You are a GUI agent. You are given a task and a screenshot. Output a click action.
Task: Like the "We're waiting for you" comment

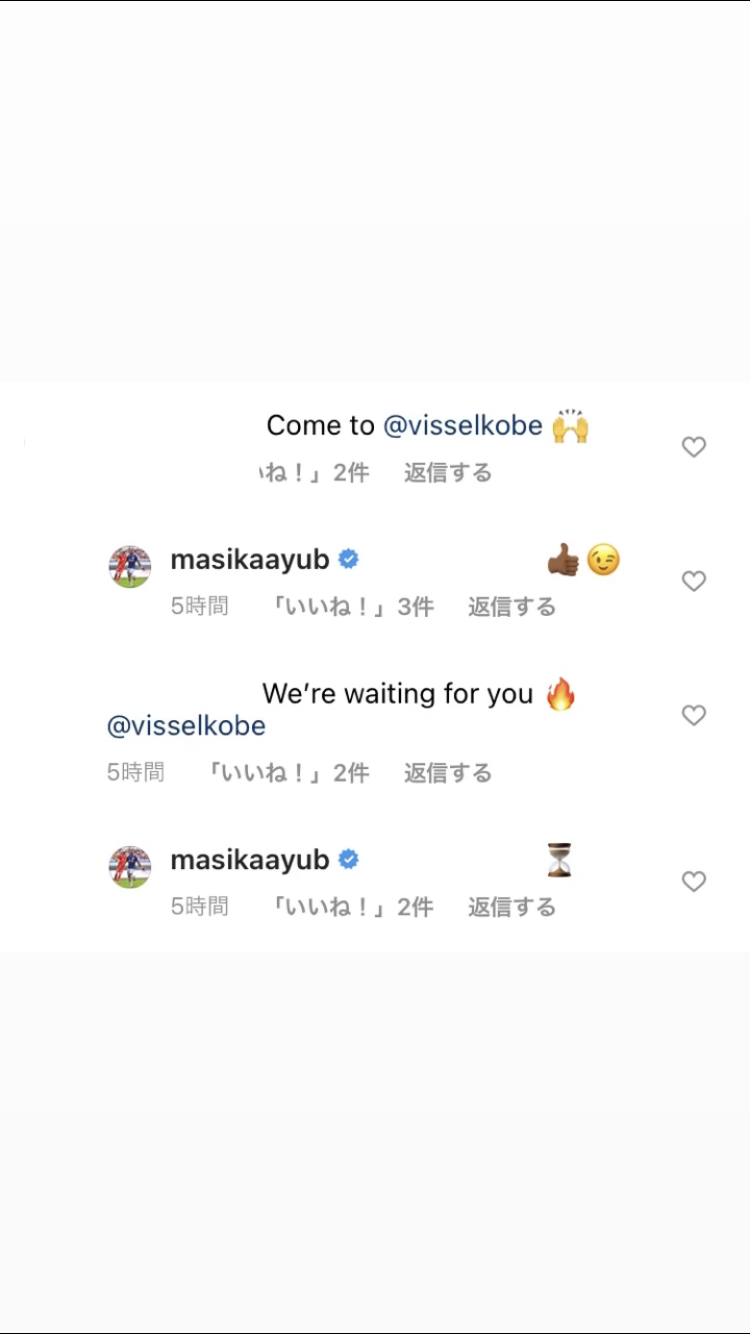coord(694,715)
